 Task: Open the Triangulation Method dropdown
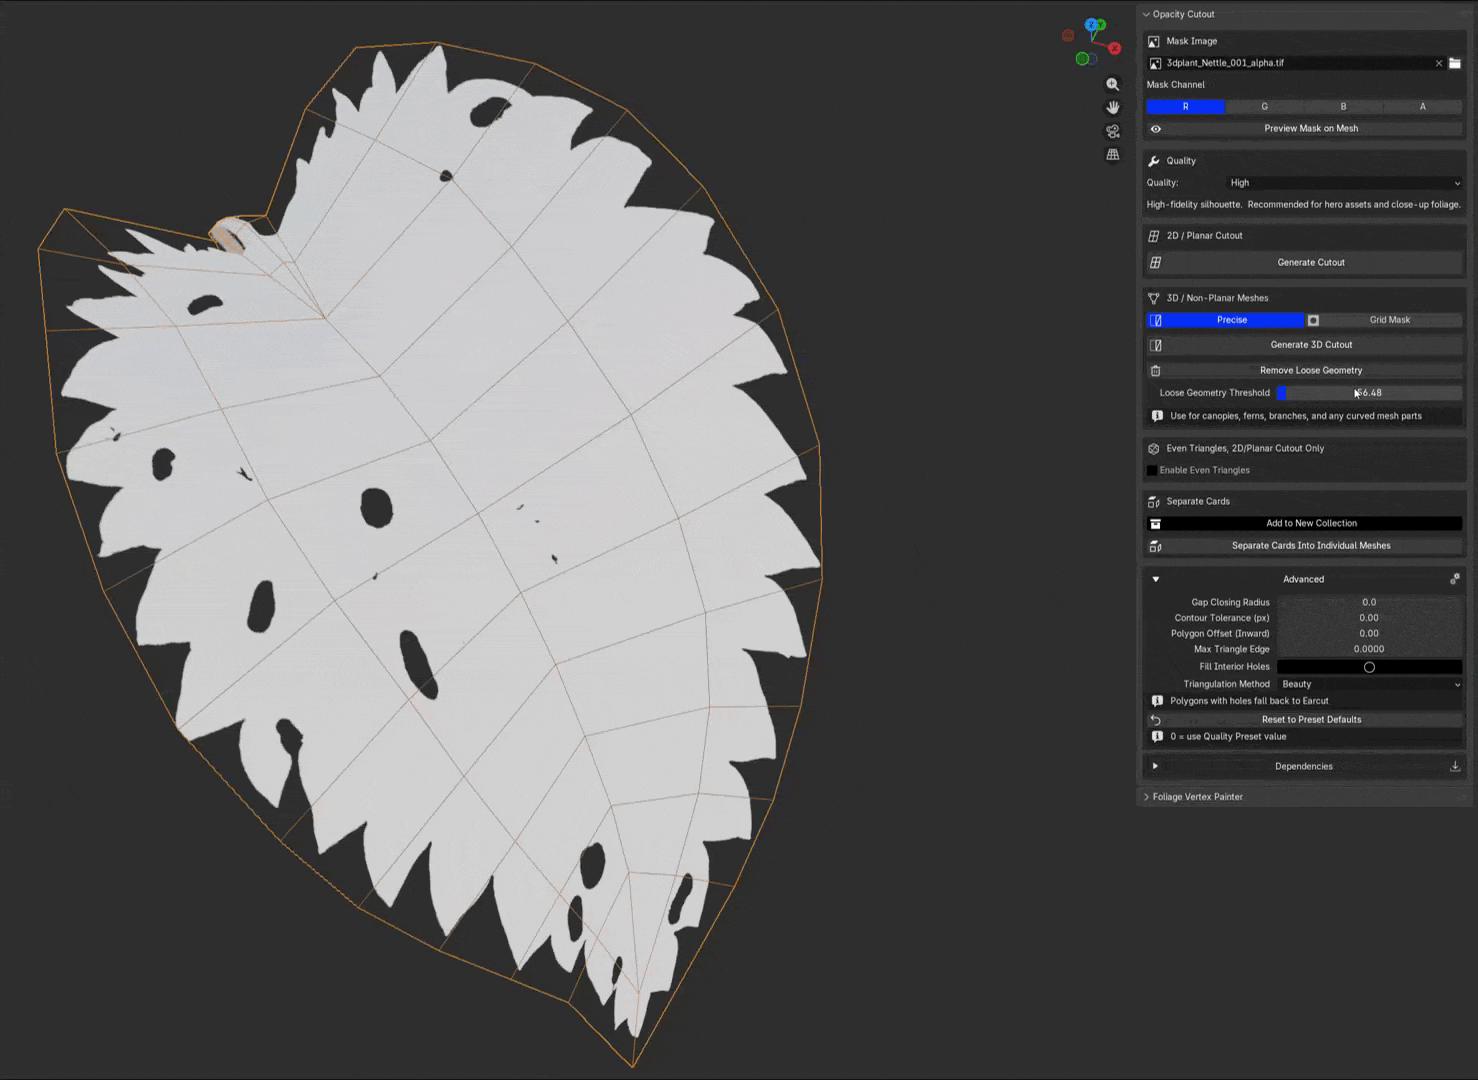coord(1369,684)
